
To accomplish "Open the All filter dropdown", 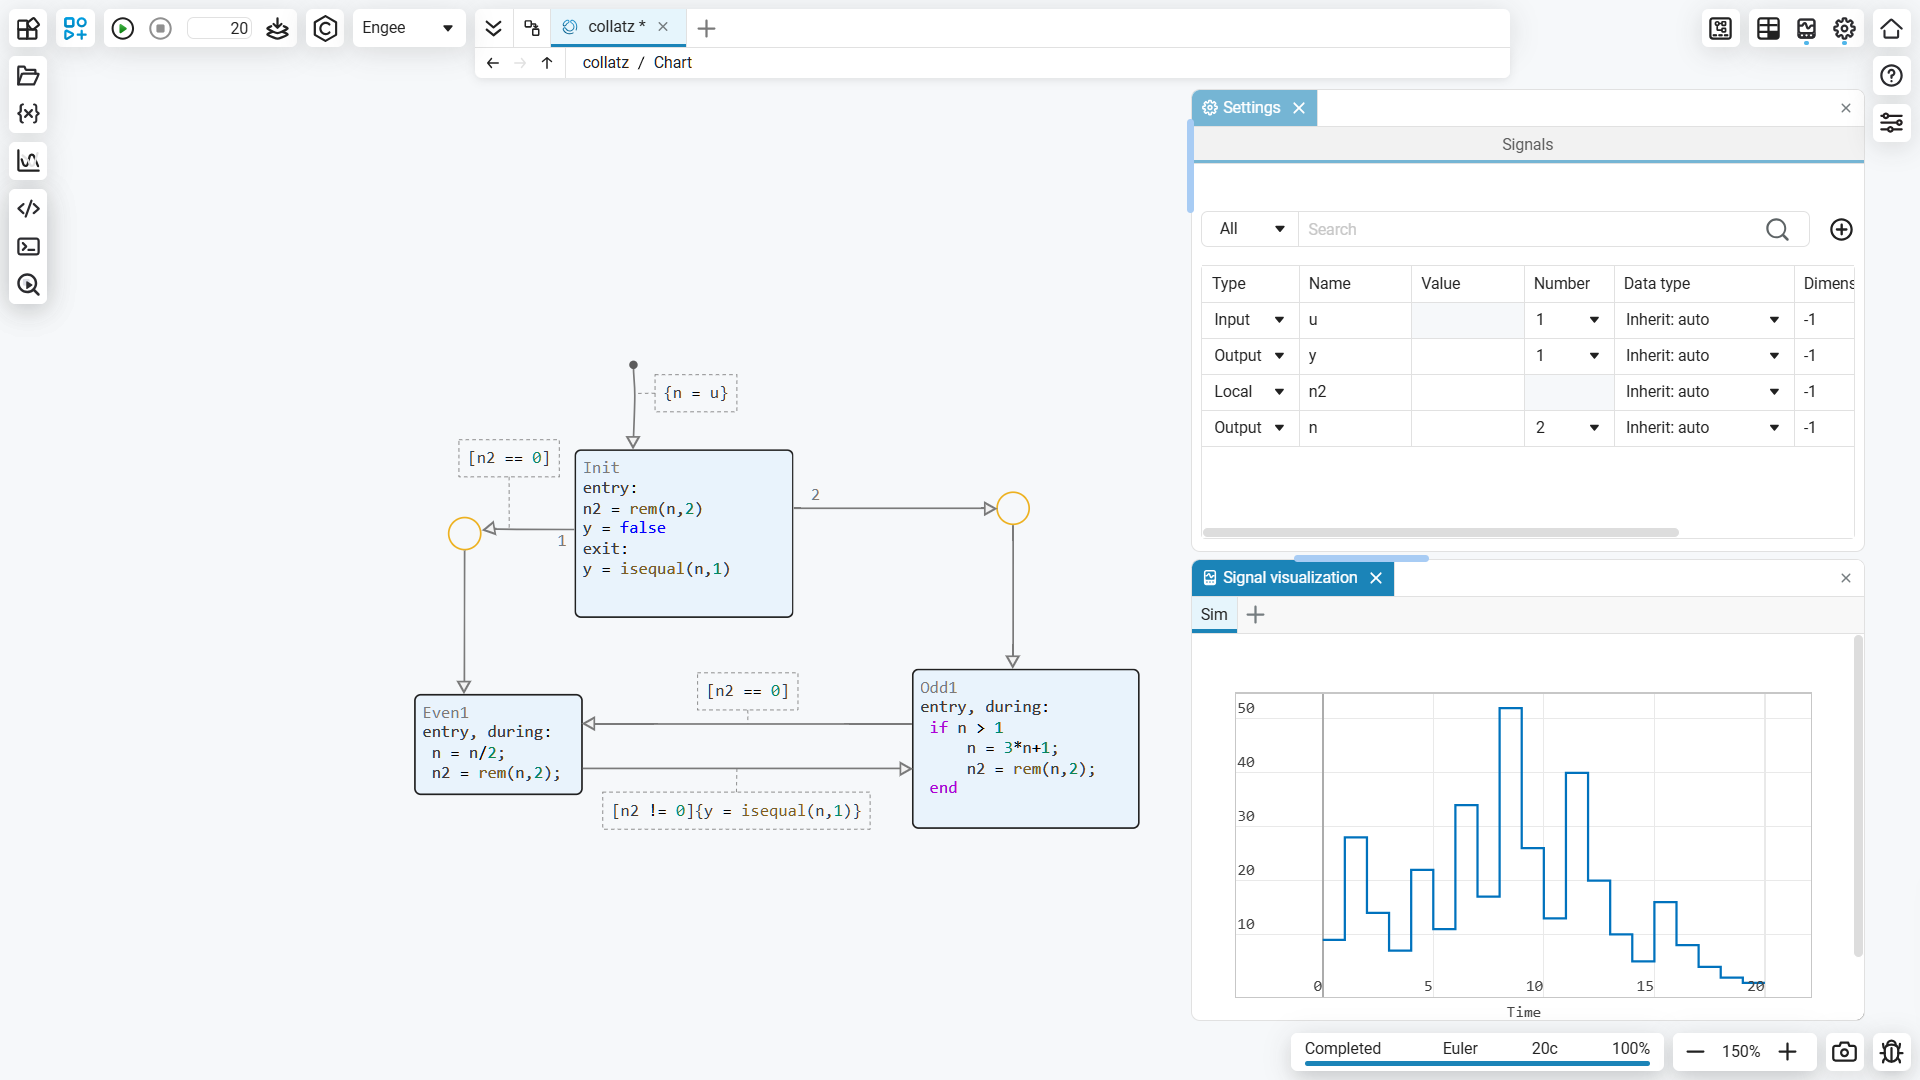I will (x=1250, y=230).
